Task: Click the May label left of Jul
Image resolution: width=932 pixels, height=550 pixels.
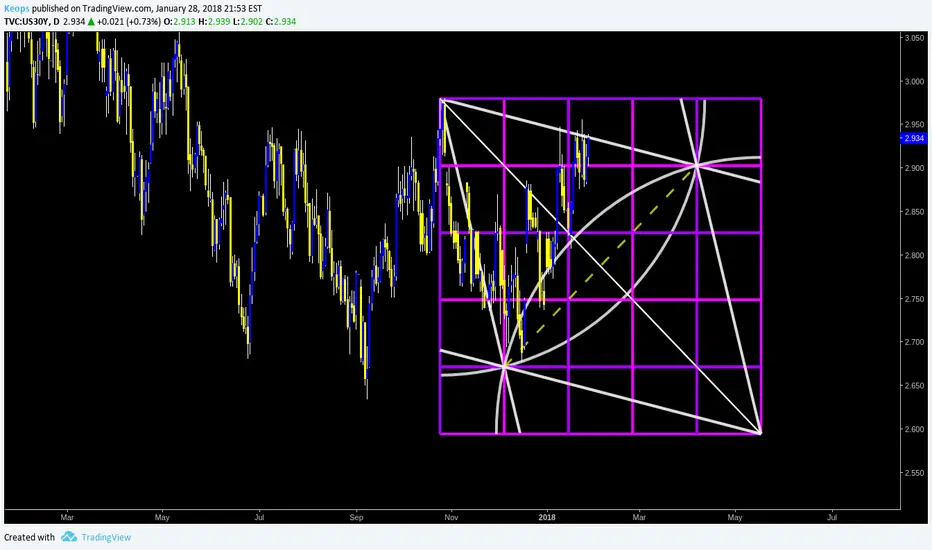Action: click(162, 517)
